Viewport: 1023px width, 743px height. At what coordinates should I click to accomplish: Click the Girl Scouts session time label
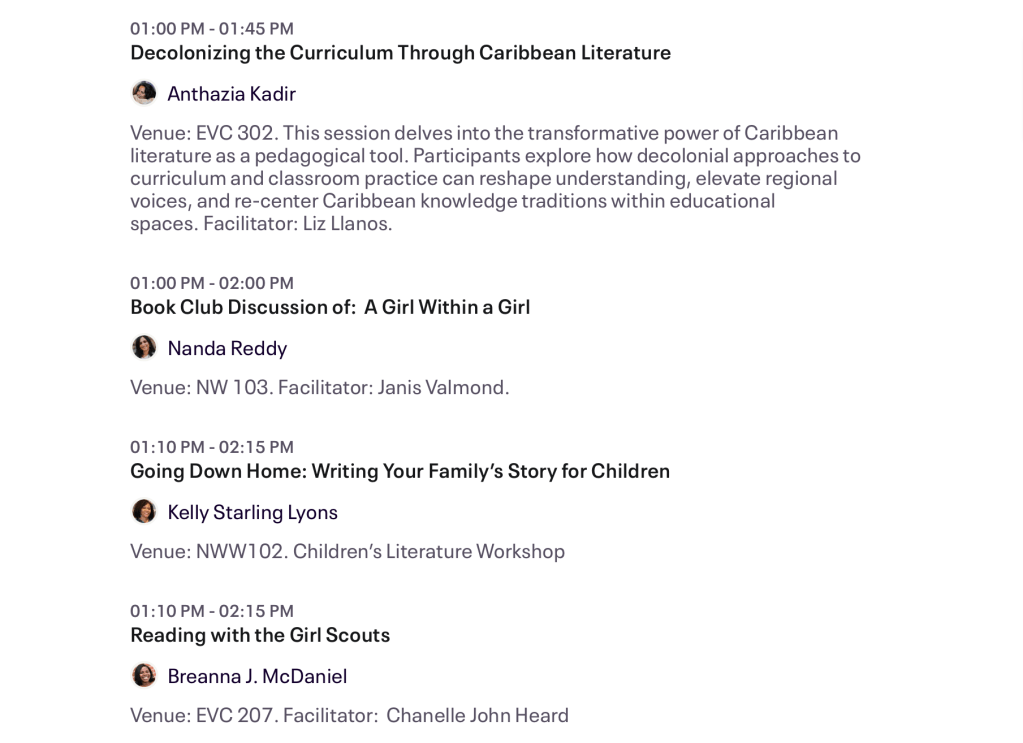(212, 611)
